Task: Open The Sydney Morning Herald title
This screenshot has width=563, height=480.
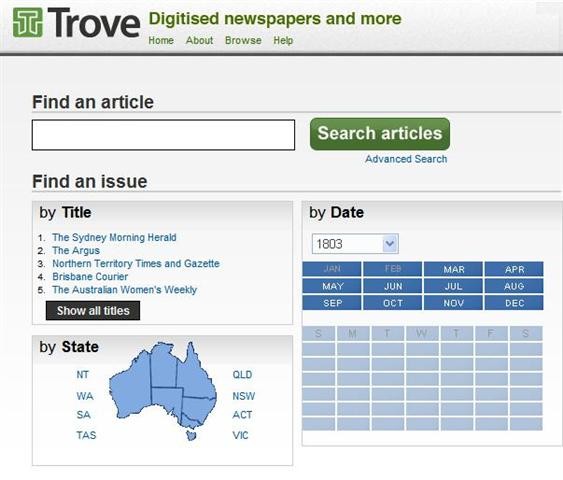Action: (x=114, y=237)
